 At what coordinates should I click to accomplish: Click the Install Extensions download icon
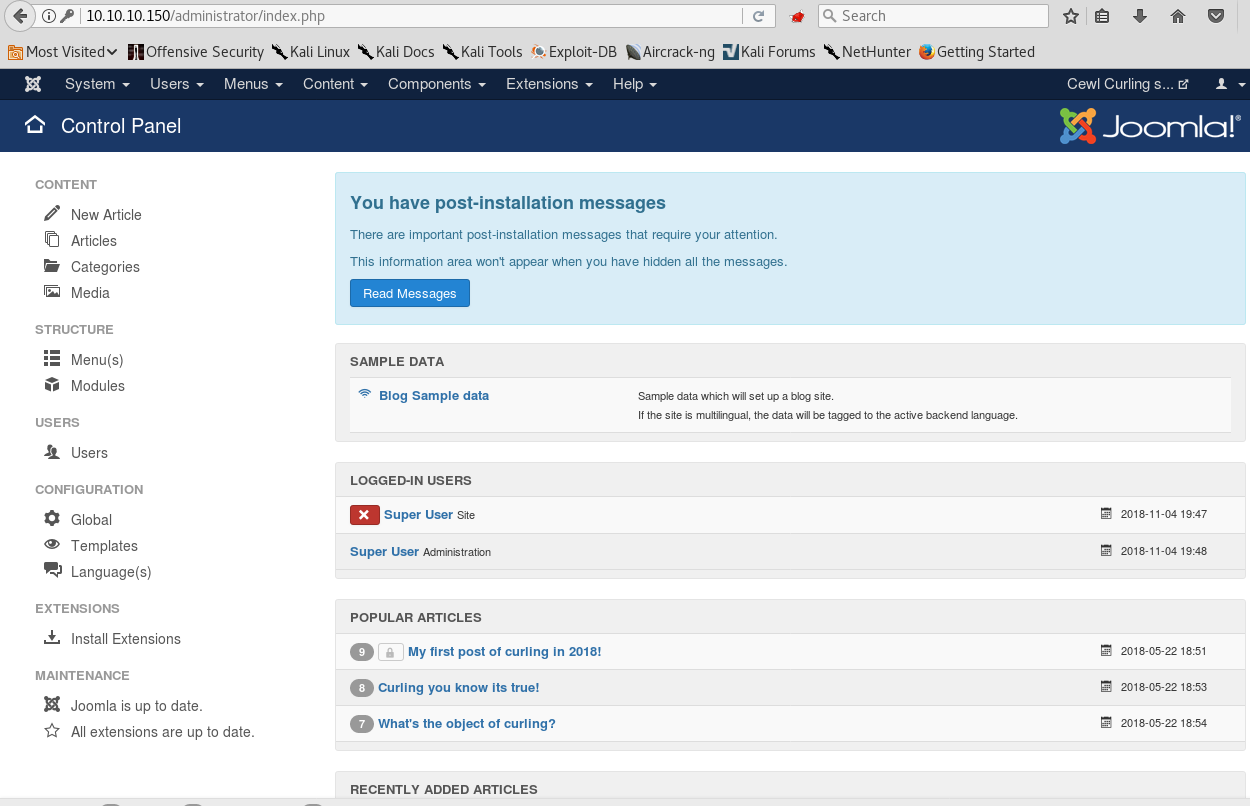[52, 638]
